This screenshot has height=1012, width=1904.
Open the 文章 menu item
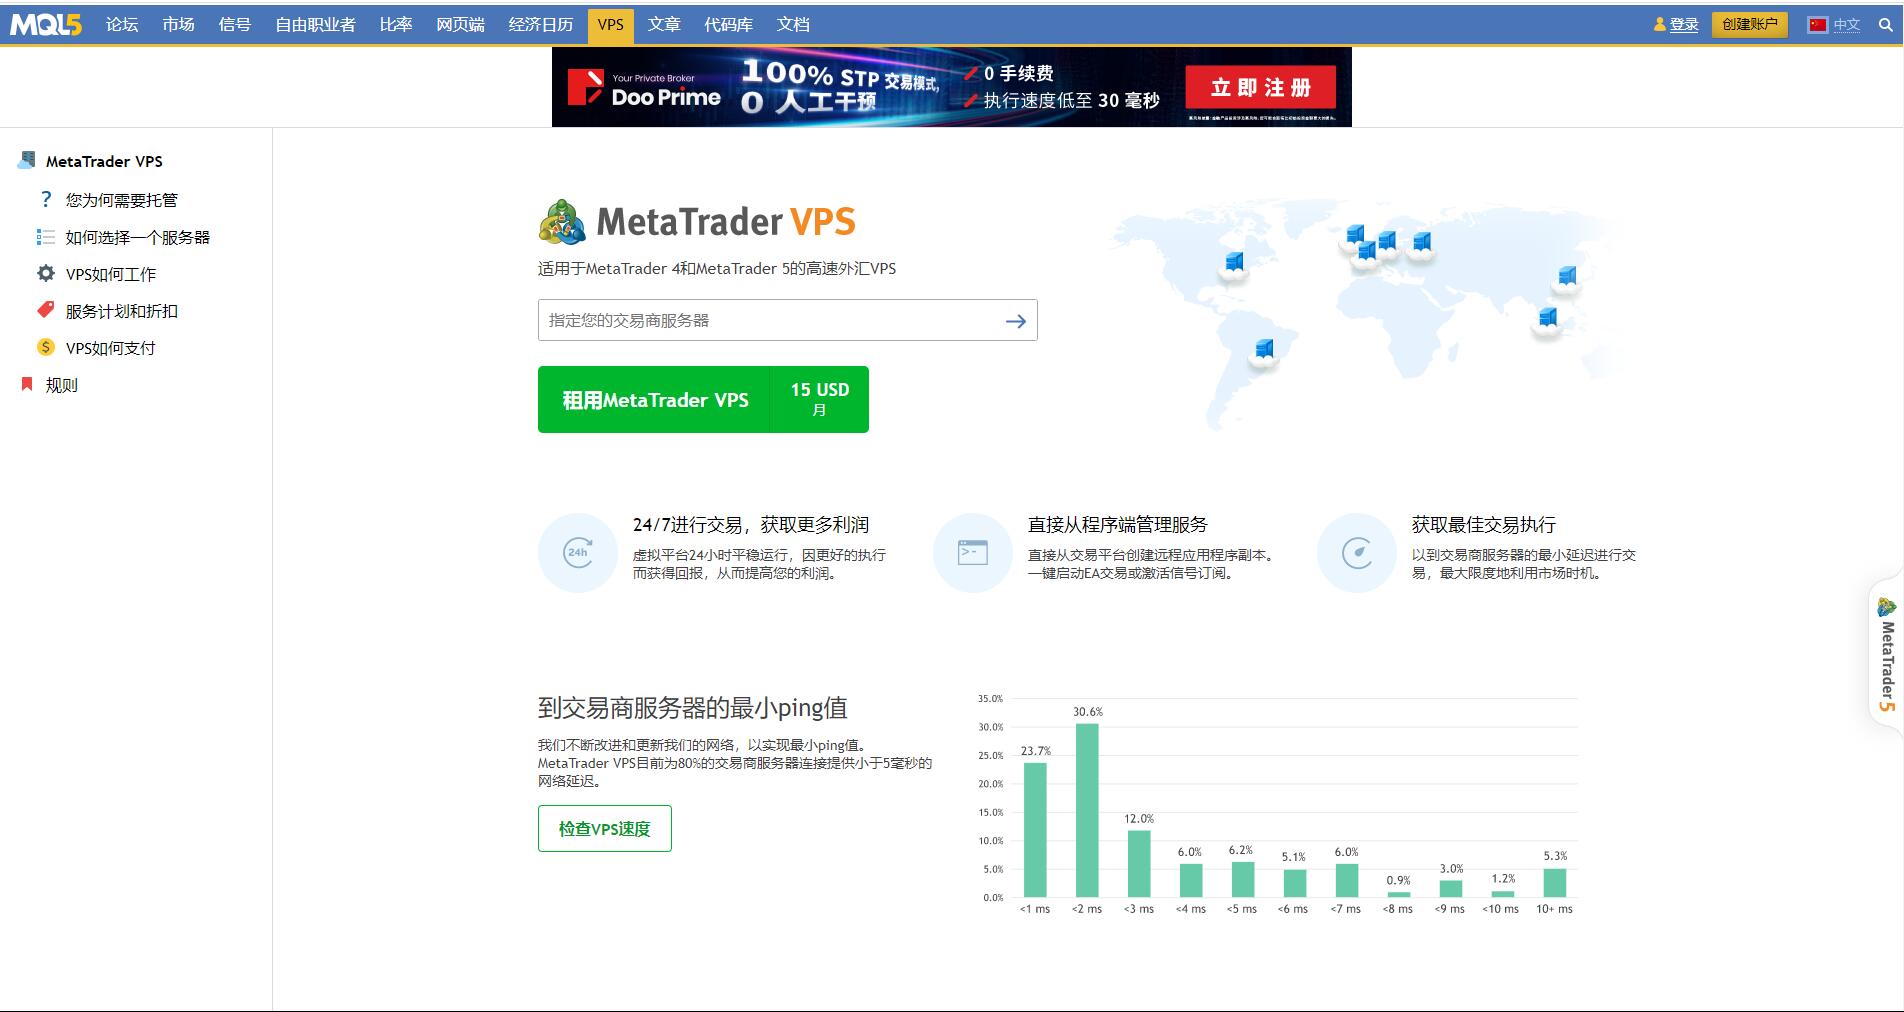pos(664,24)
